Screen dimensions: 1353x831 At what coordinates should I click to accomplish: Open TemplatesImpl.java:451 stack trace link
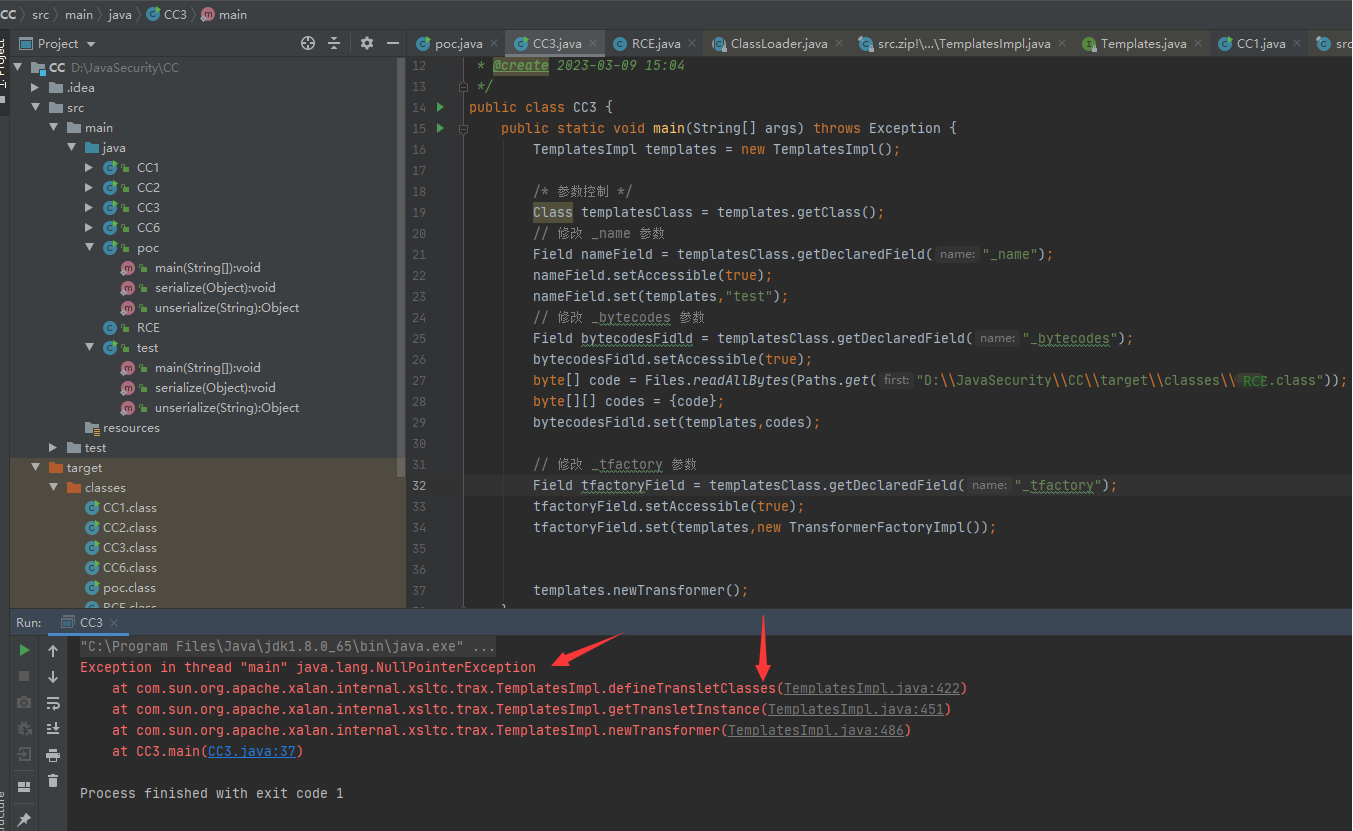click(855, 709)
